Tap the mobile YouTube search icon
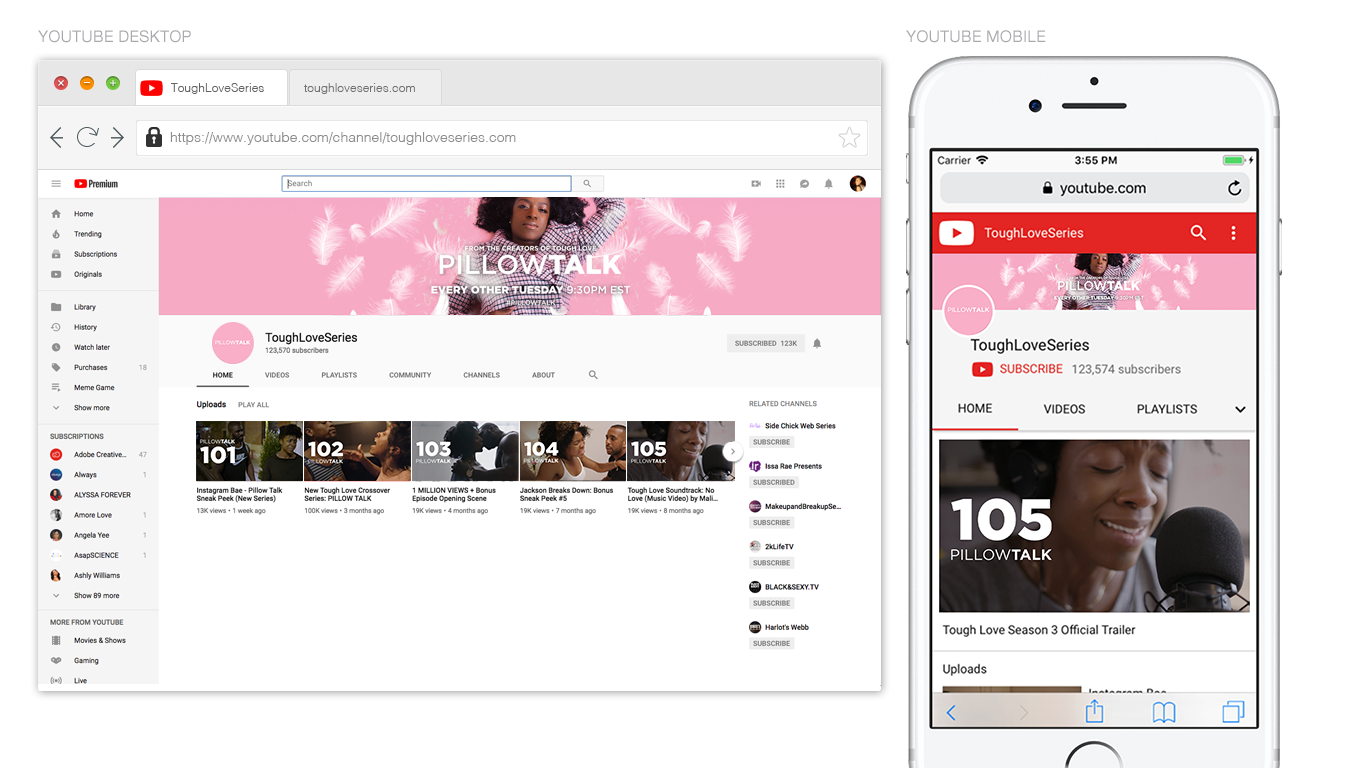The width and height of the screenshot is (1366, 768). point(1198,233)
